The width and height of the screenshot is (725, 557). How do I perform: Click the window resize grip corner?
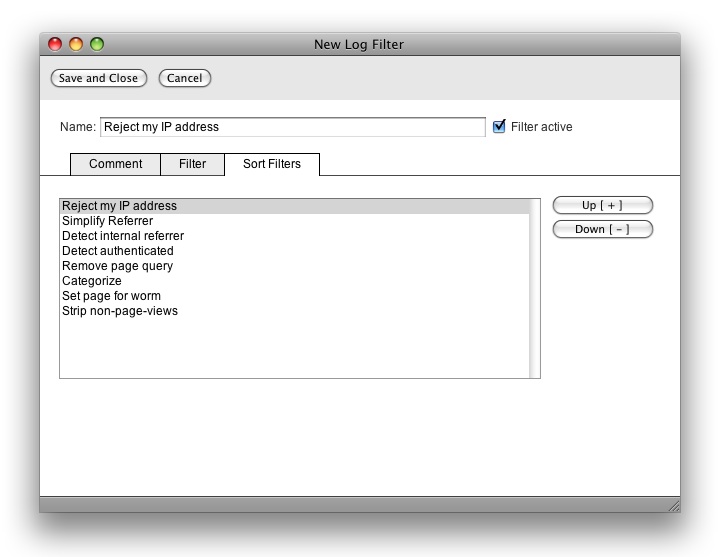click(x=673, y=505)
